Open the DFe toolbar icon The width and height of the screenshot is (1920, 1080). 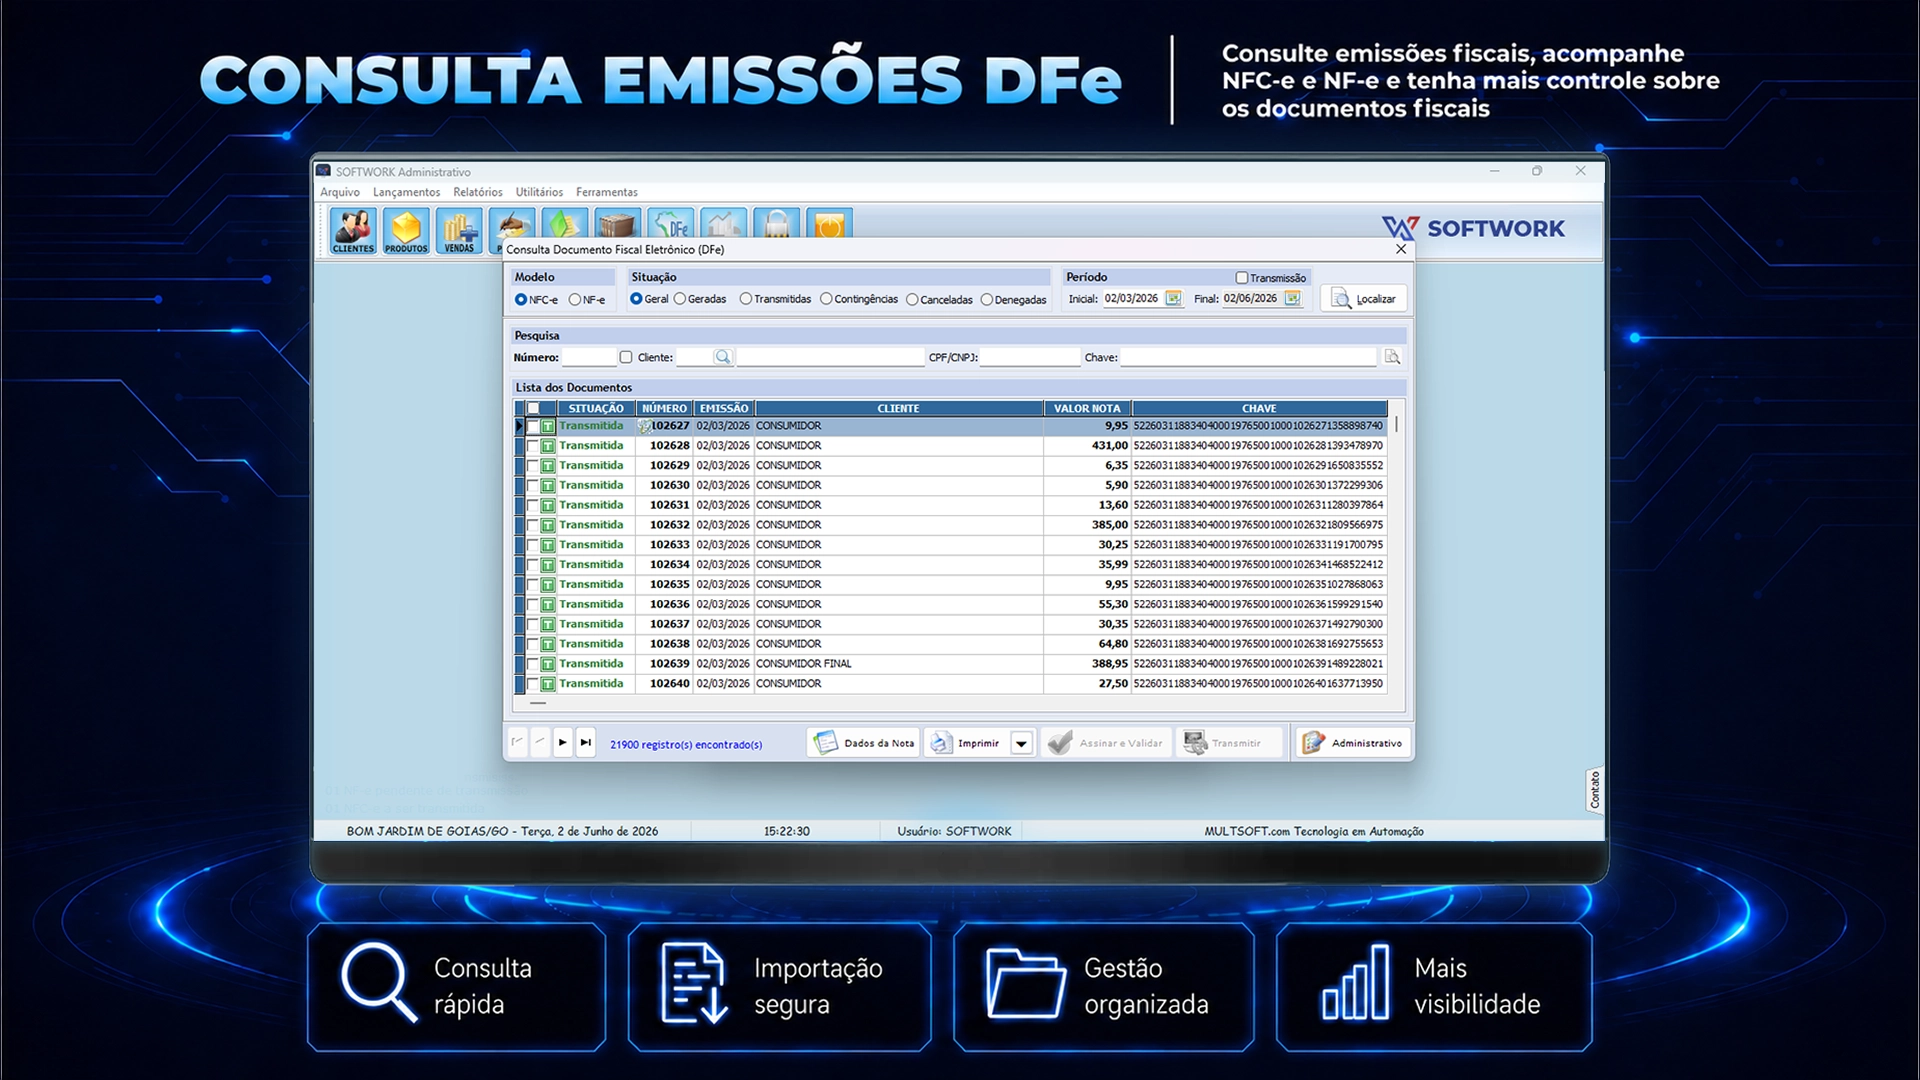(670, 223)
